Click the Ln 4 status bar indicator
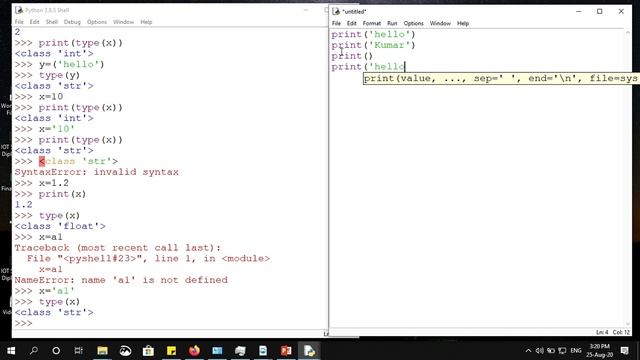Viewport: 640px width, 360px height. [x=602, y=332]
